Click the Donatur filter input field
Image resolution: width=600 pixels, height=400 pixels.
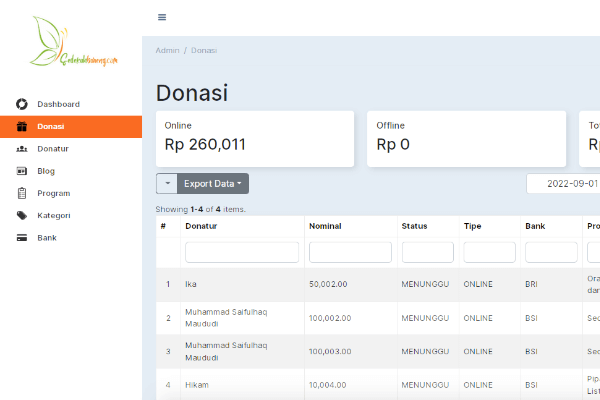click(x=241, y=252)
